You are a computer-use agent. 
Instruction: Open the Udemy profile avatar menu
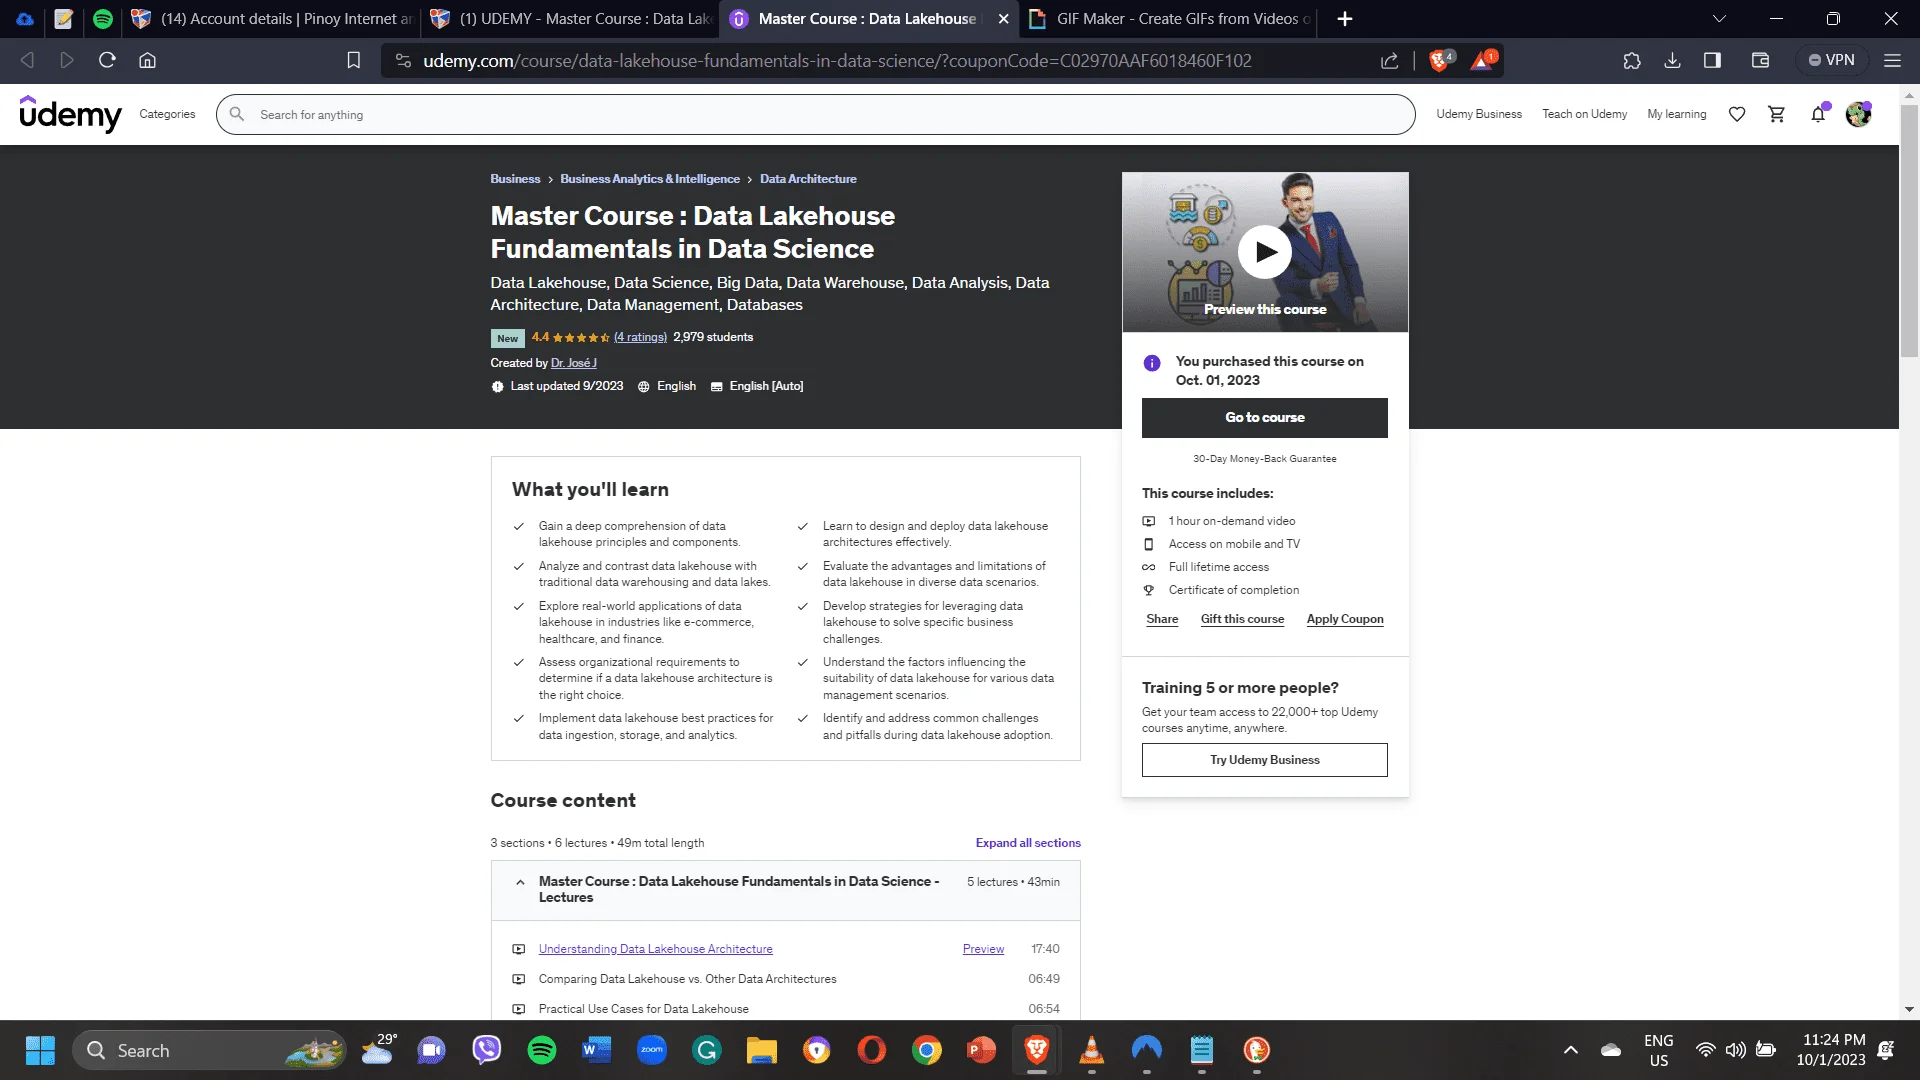(x=1858, y=114)
